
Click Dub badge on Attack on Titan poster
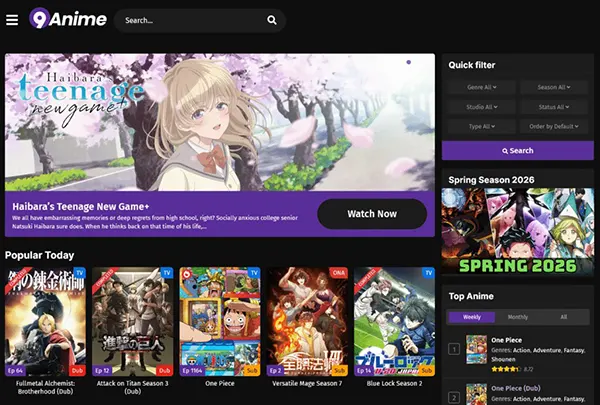pos(165,371)
